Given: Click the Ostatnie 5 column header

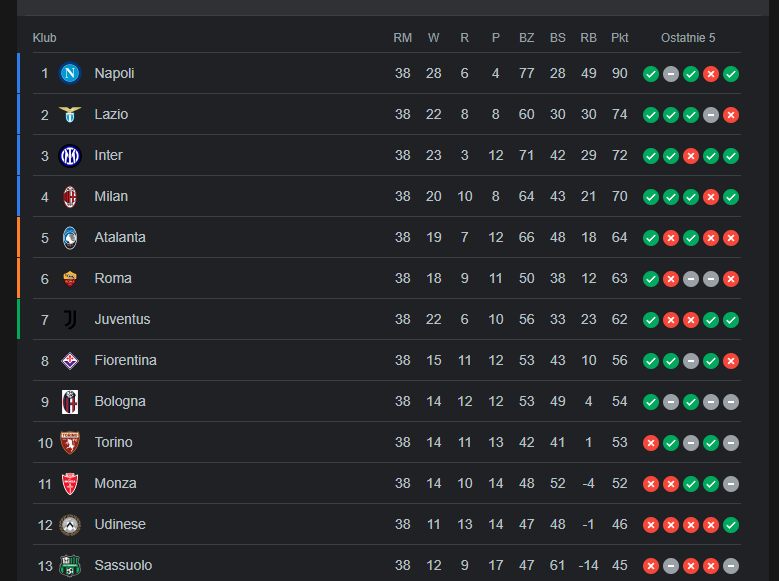Looking at the screenshot, I should coord(688,38).
